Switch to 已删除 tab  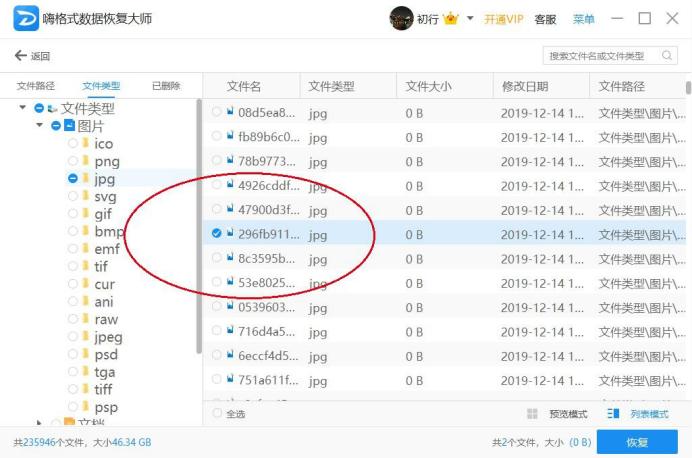pyautogui.click(x=166, y=86)
